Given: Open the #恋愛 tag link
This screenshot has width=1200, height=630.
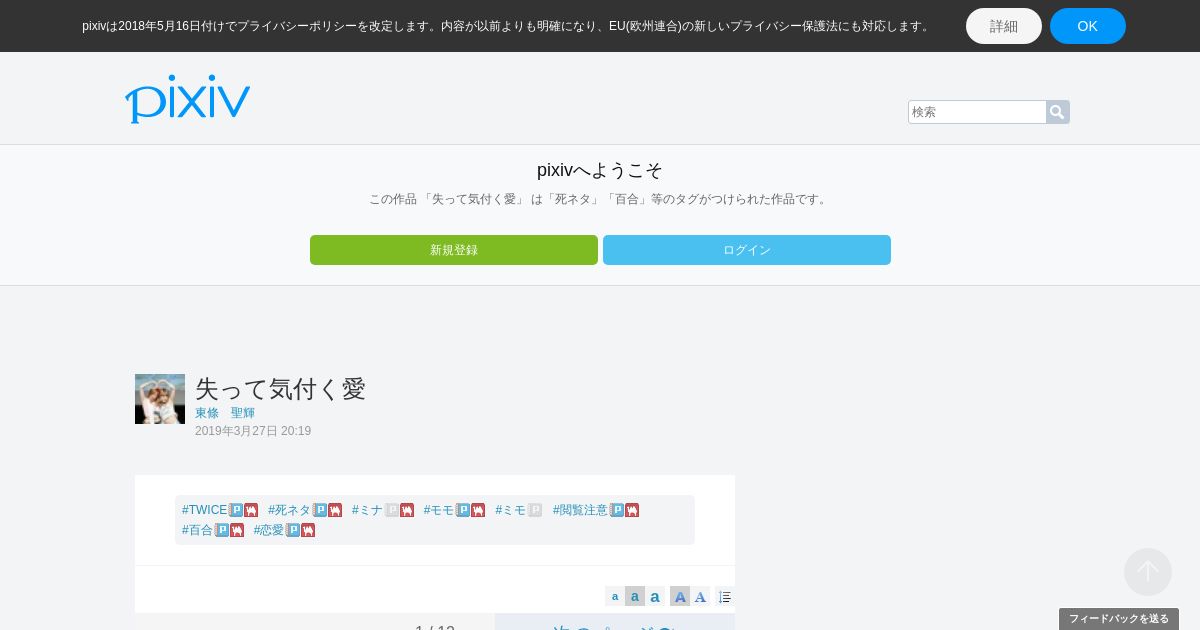Looking at the screenshot, I should (x=269, y=530).
